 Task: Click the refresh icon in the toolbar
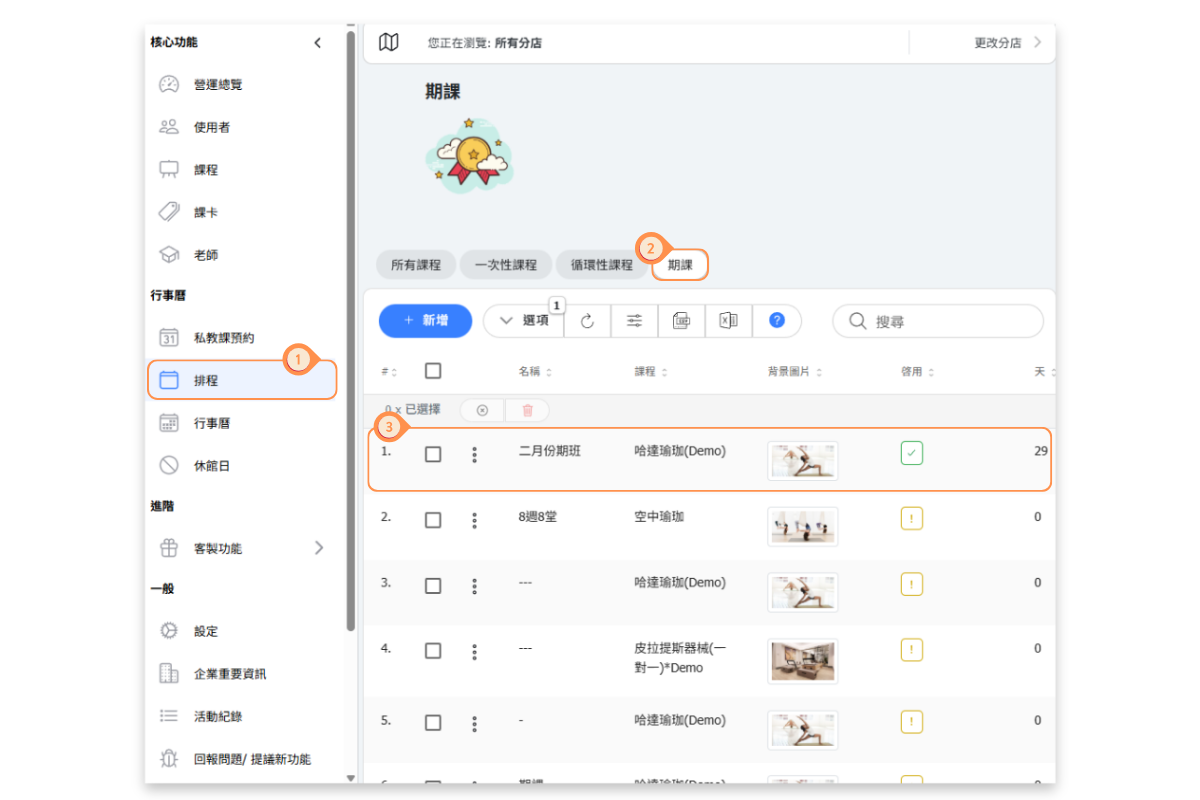click(587, 321)
